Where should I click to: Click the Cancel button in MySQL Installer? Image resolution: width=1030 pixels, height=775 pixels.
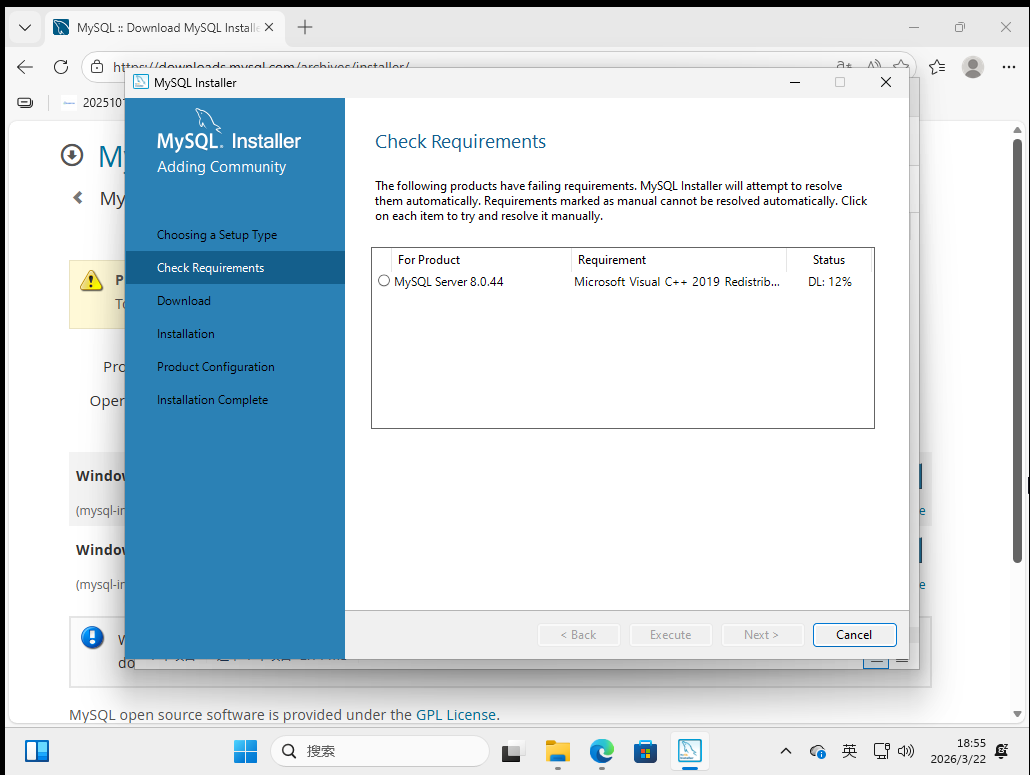(854, 634)
